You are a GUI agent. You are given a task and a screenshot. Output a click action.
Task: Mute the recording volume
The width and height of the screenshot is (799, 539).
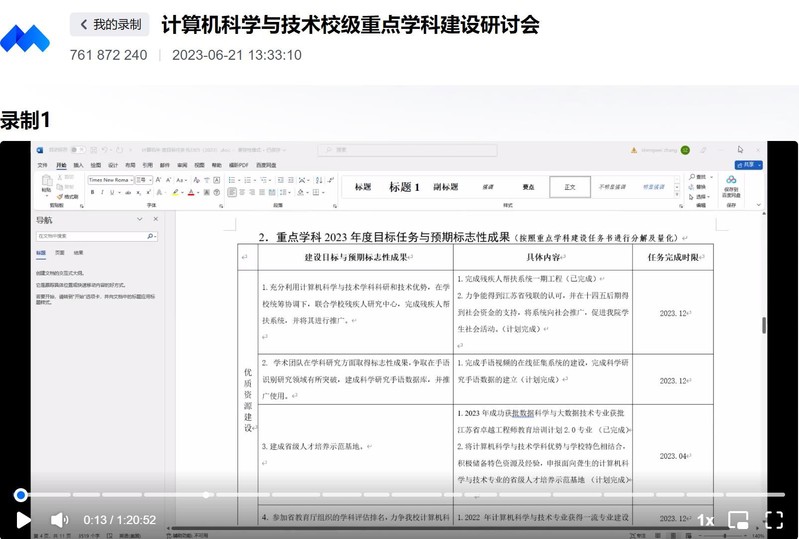(x=59, y=519)
